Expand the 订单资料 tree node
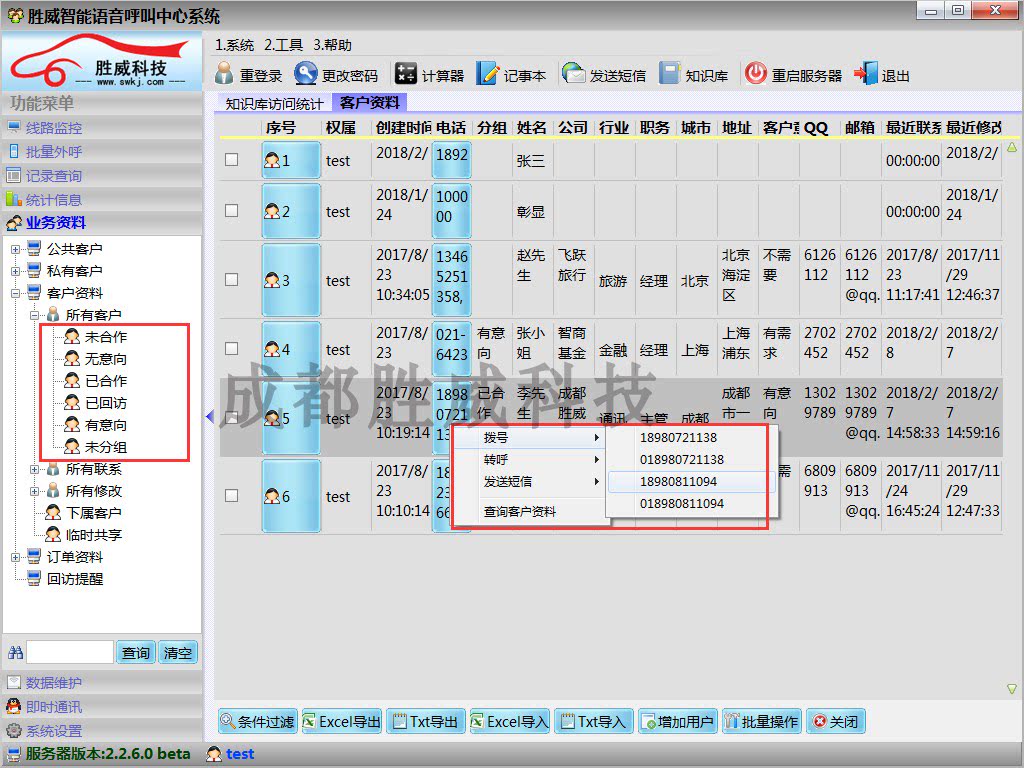The width and height of the screenshot is (1024, 768). pyautogui.click(x=16, y=557)
